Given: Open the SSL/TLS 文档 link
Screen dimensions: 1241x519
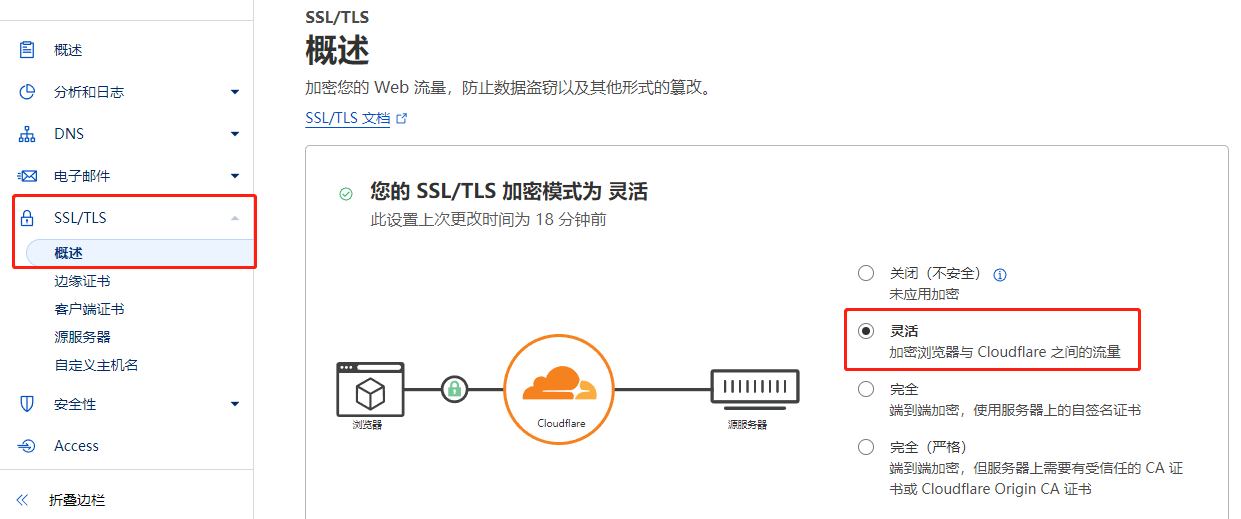Looking at the screenshot, I should tap(348, 118).
